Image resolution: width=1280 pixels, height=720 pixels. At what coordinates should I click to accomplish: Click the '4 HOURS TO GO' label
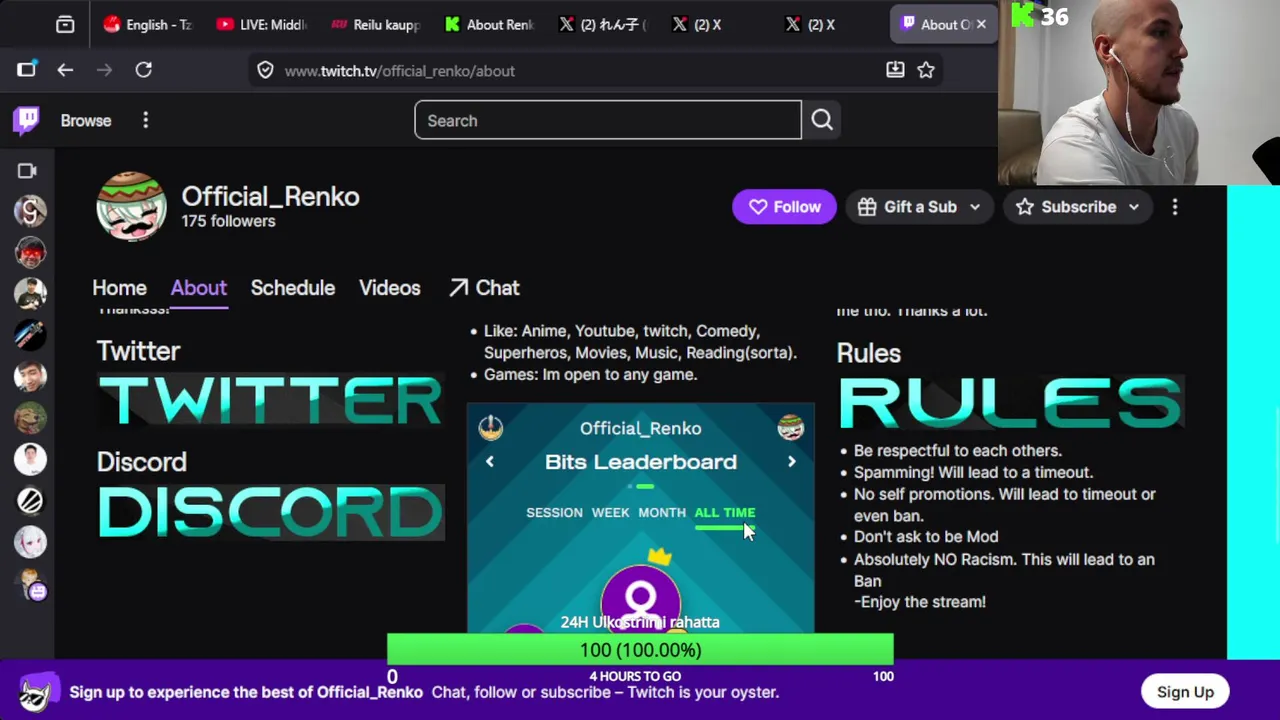click(x=635, y=676)
